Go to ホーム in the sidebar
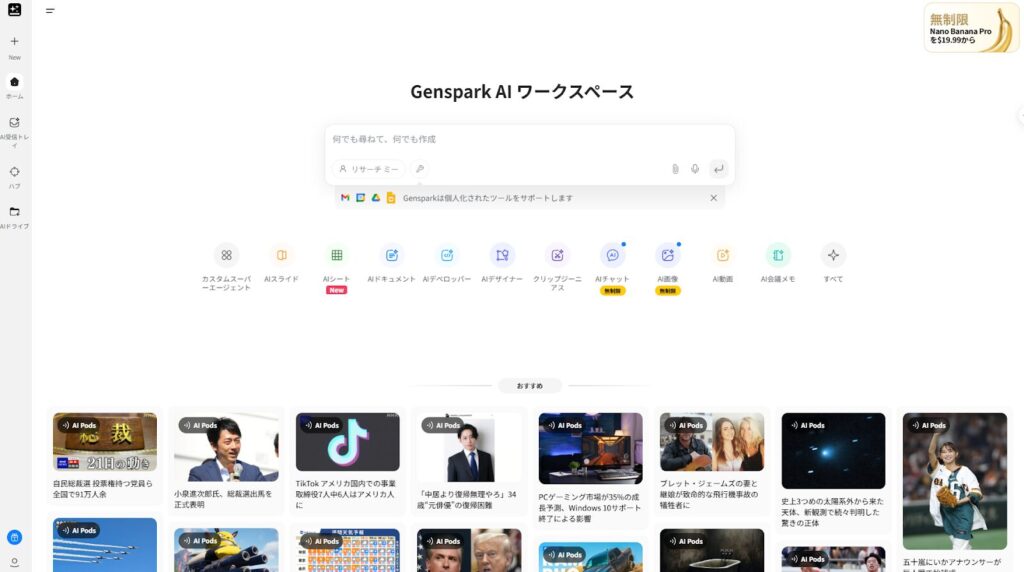 pyautogui.click(x=14, y=82)
